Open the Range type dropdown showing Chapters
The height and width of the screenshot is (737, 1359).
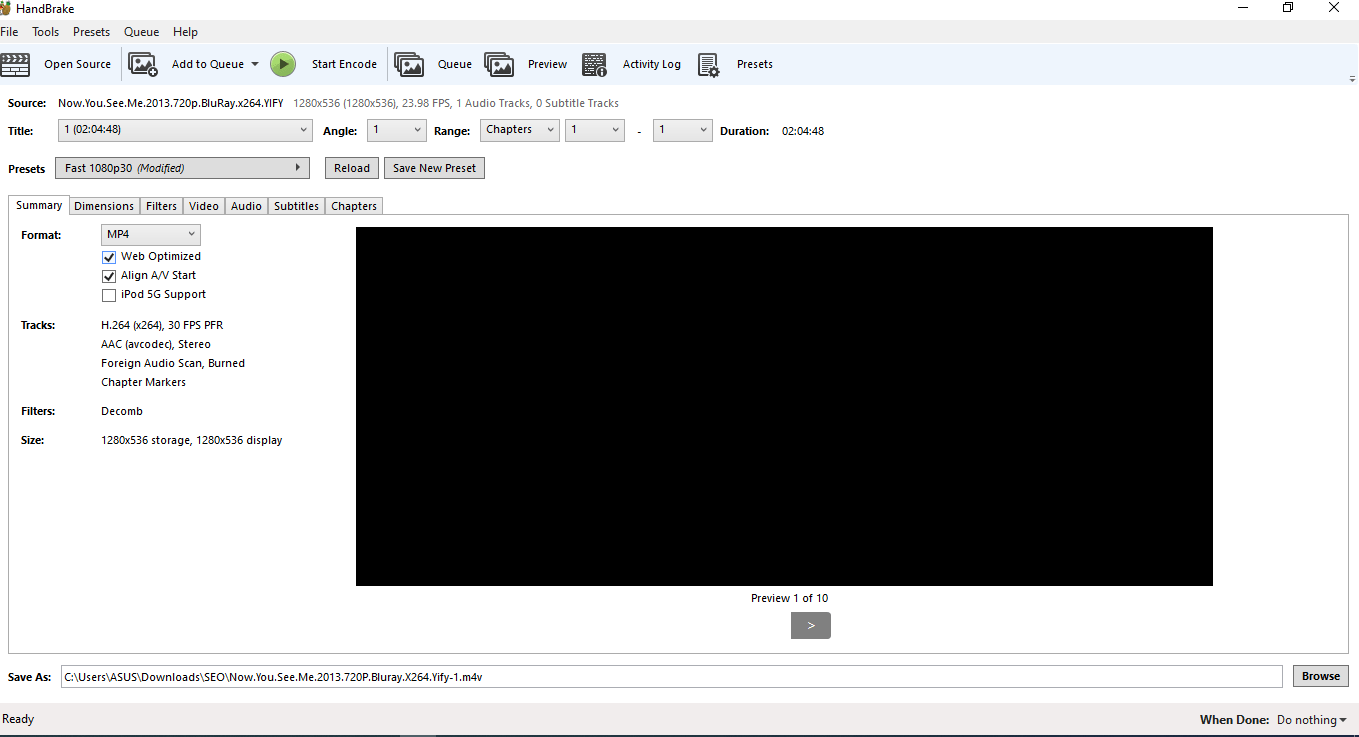tap(519, 129)
